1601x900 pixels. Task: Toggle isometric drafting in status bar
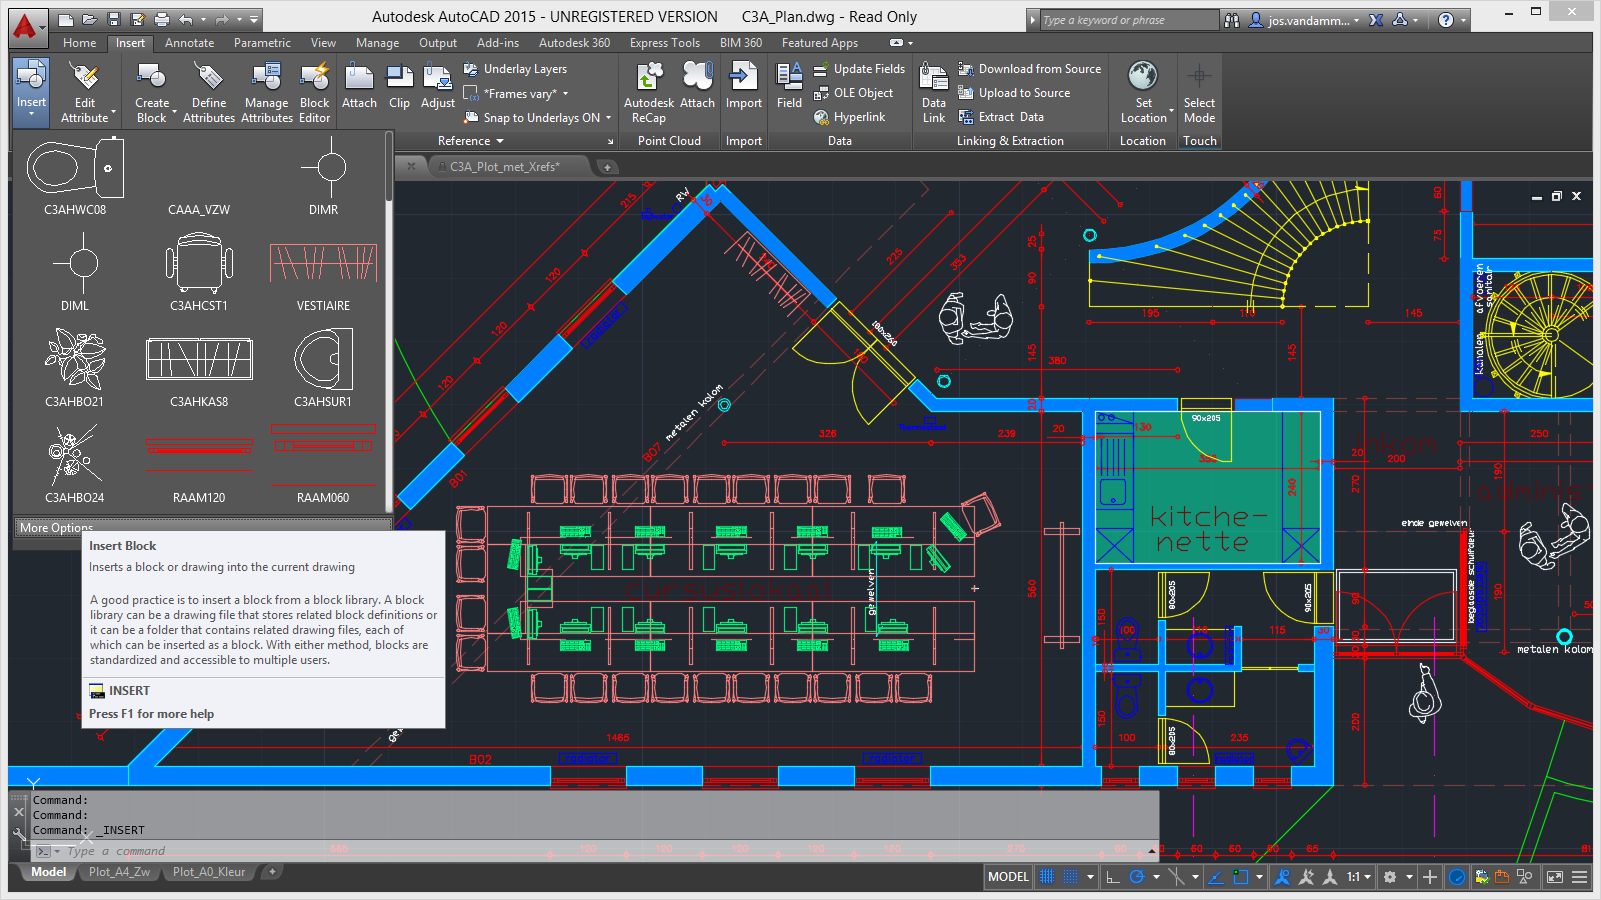point(1177,877)
